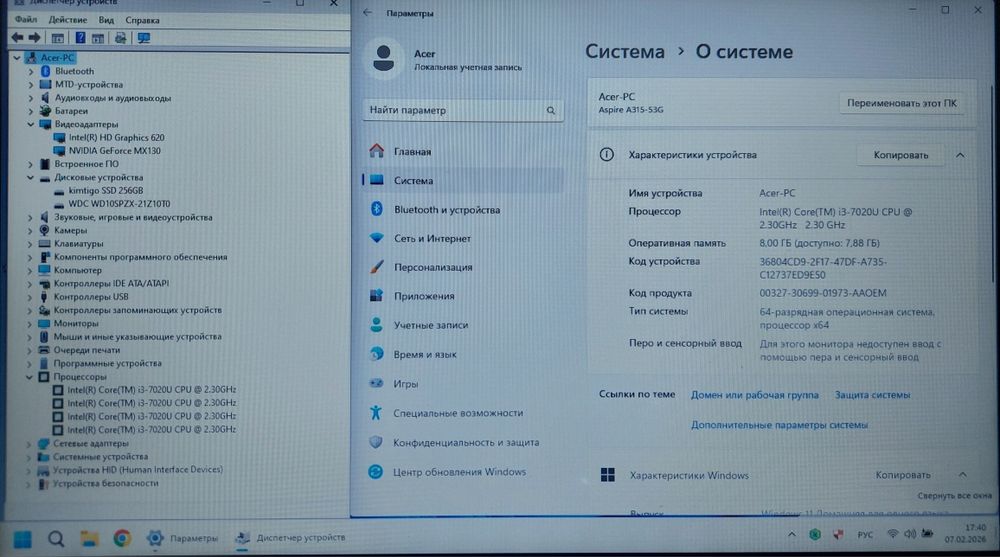This screenshot has width=1000, height=557.
Task: Open the Файл menu in Device Manager
Action: point(26,20)
